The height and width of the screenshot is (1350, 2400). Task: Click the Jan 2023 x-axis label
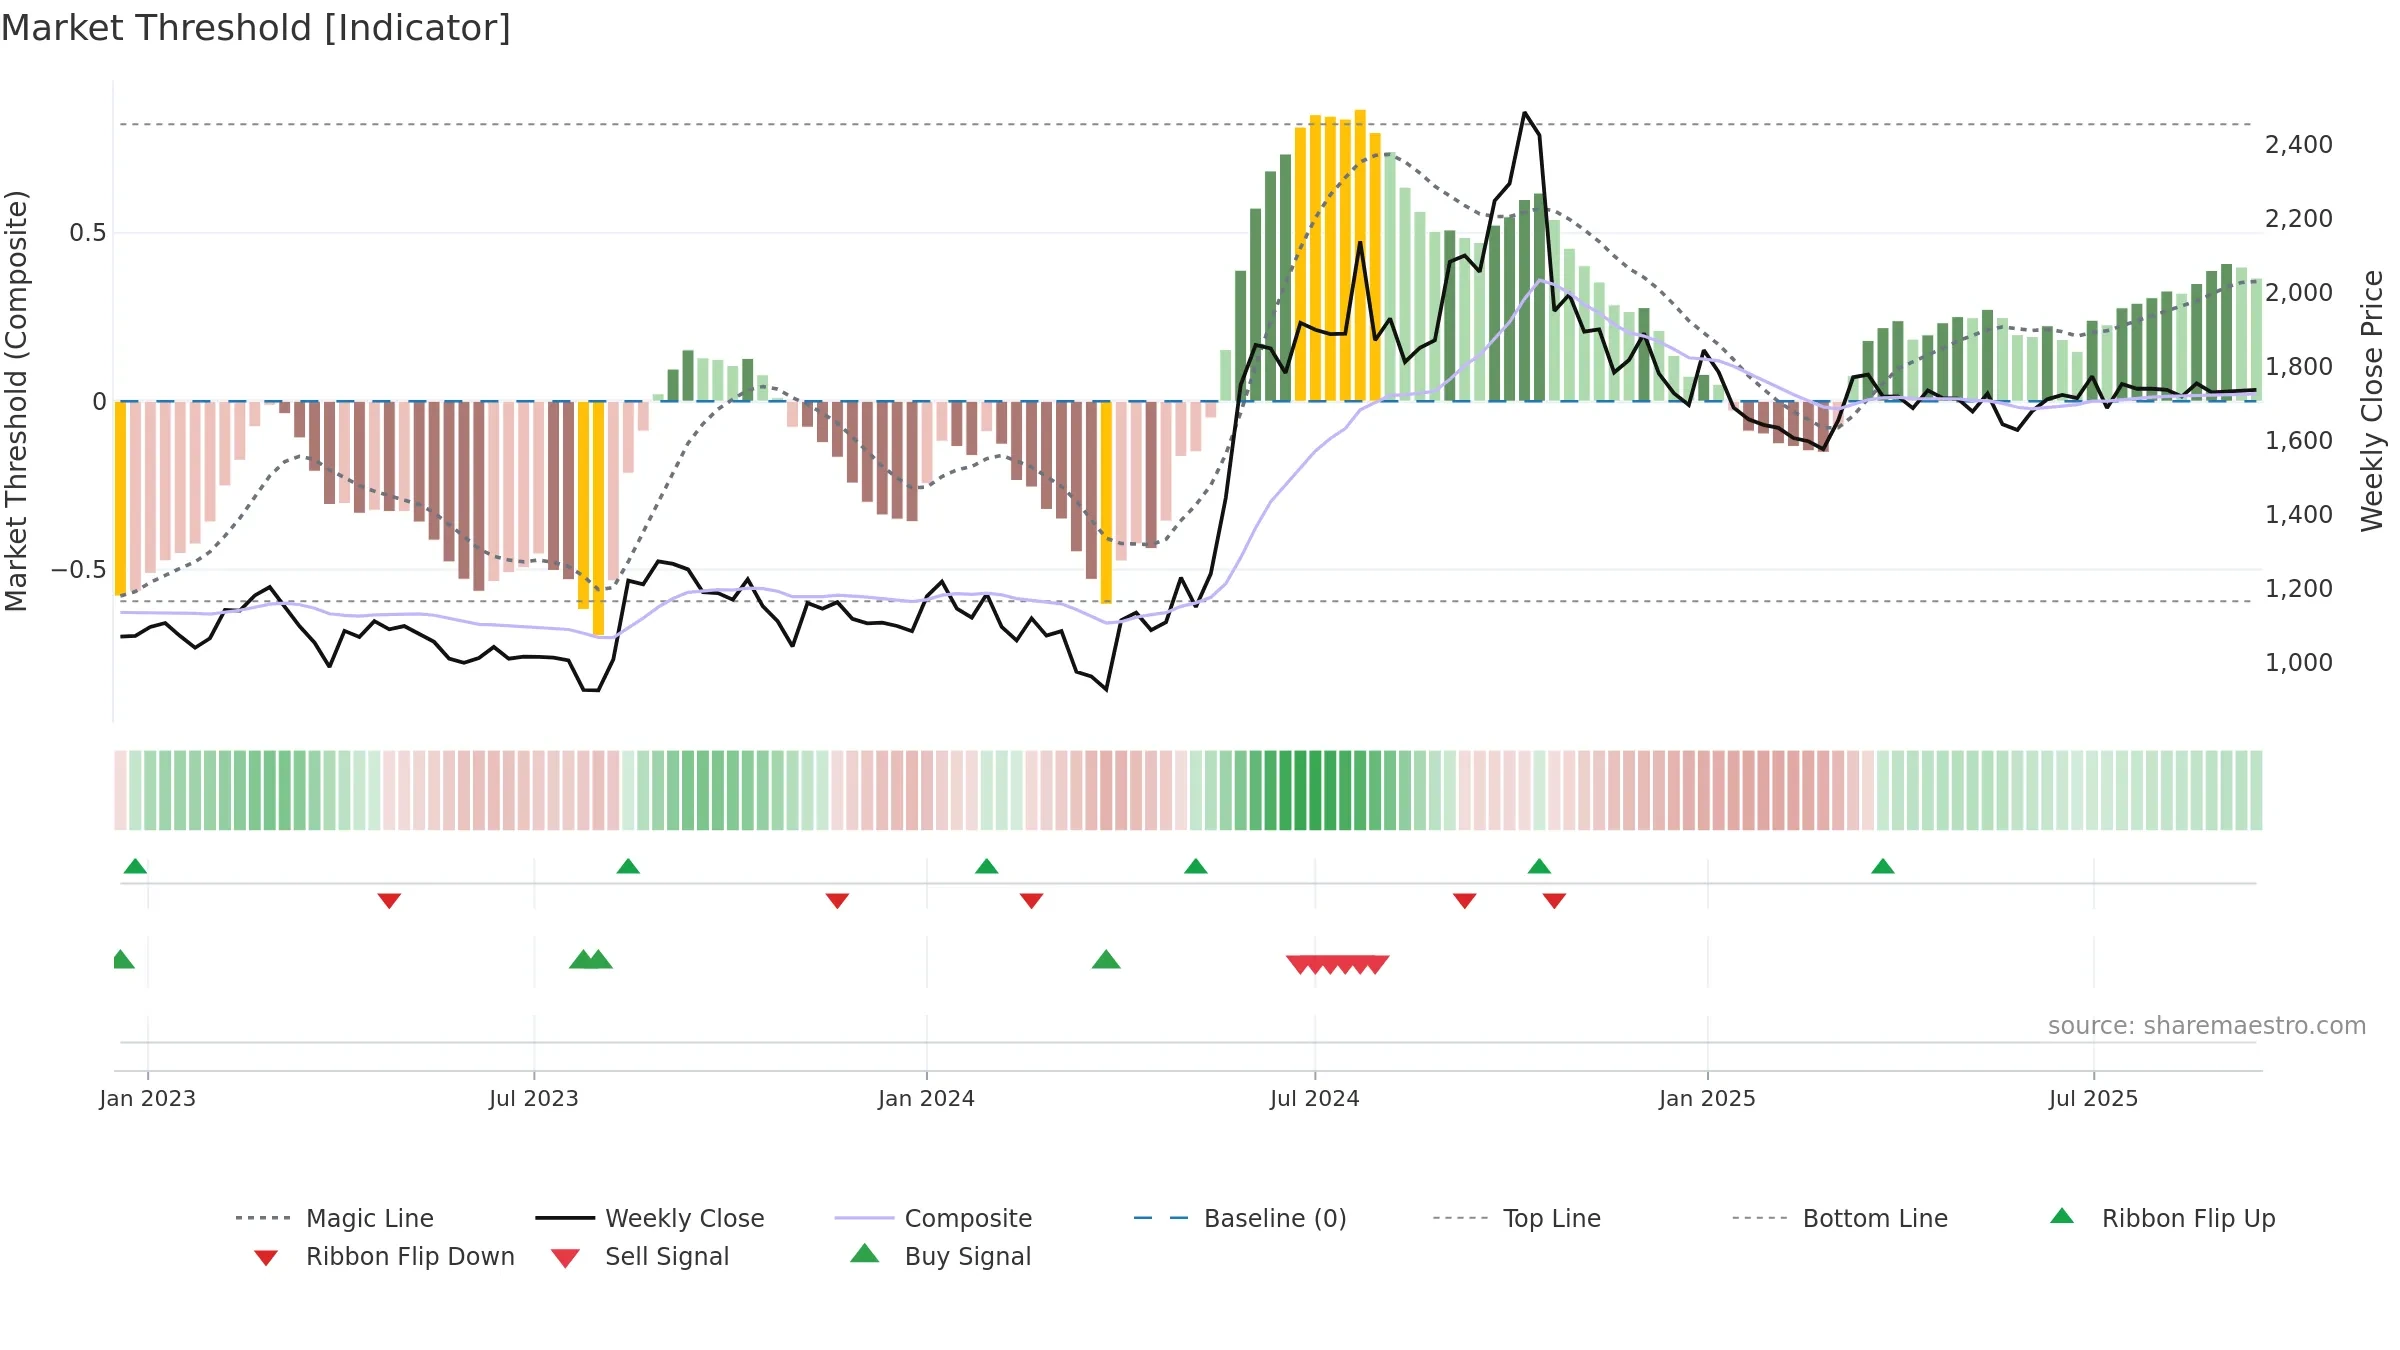click(x=148, y=1099)
